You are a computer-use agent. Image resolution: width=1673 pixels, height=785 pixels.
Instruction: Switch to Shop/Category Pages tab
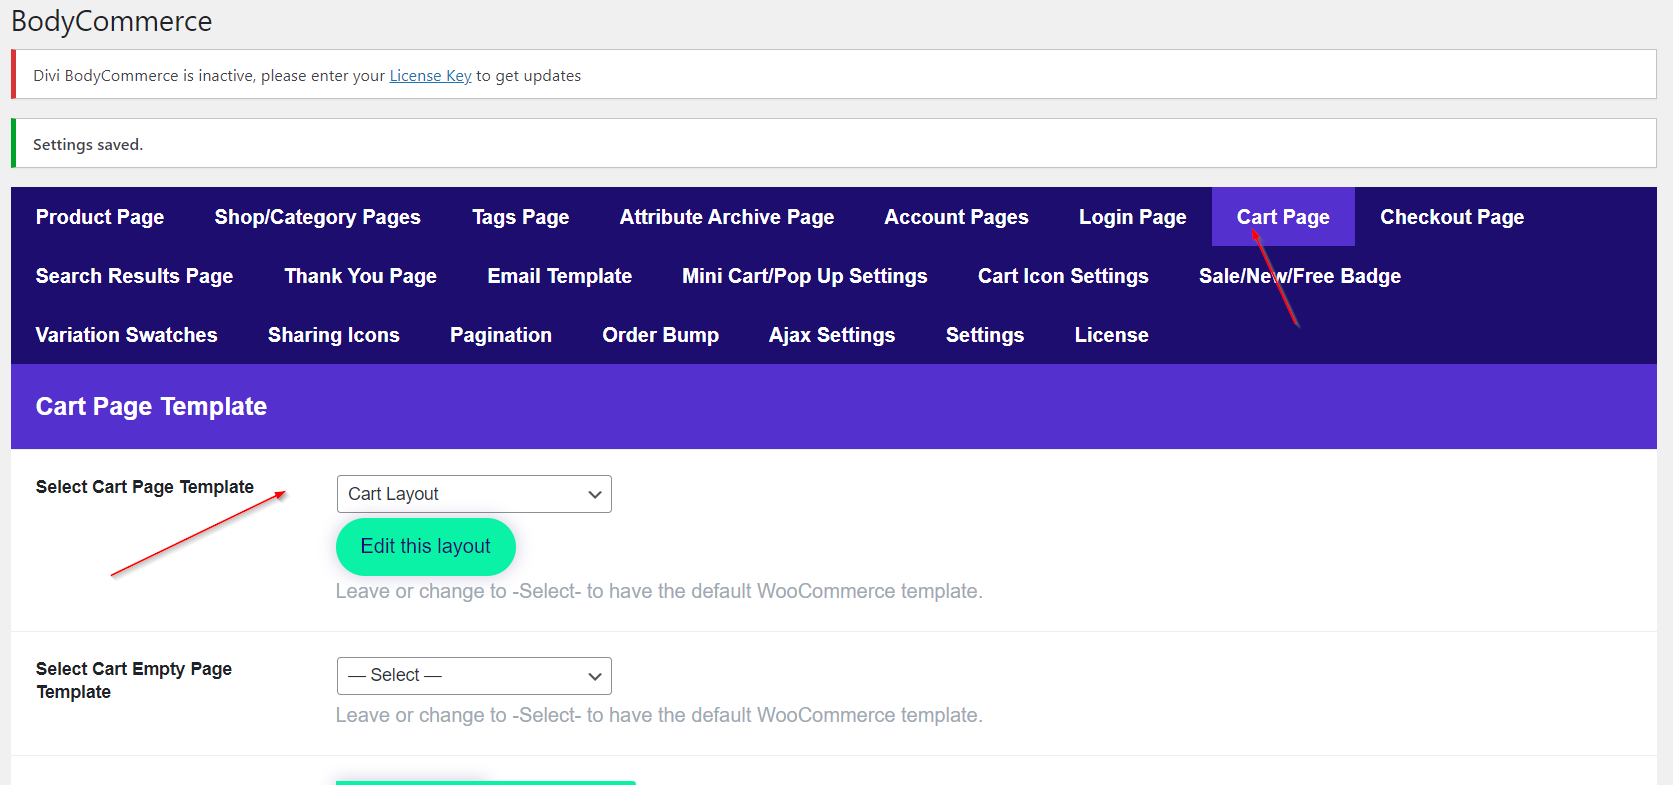click(317, 217)
